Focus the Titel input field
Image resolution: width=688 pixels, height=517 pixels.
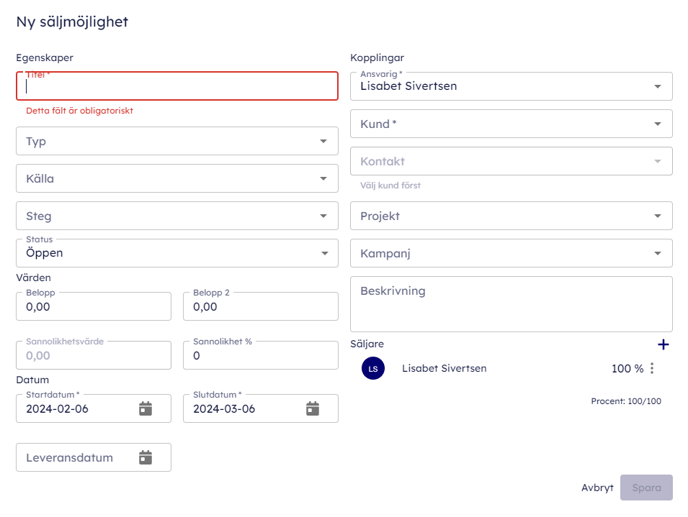click(x=177, y=87)
